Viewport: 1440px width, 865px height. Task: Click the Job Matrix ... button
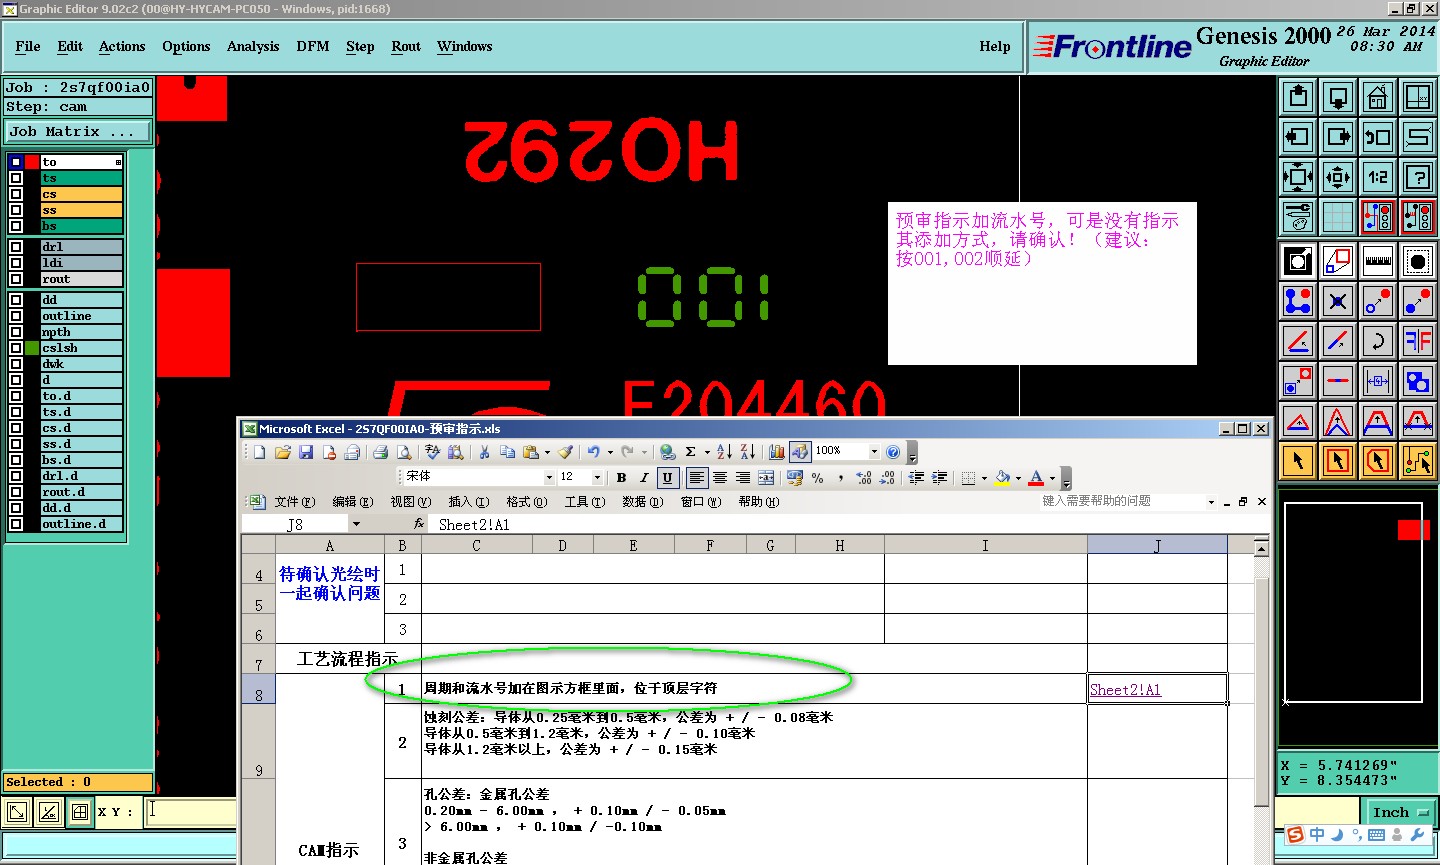coord(77,131)
